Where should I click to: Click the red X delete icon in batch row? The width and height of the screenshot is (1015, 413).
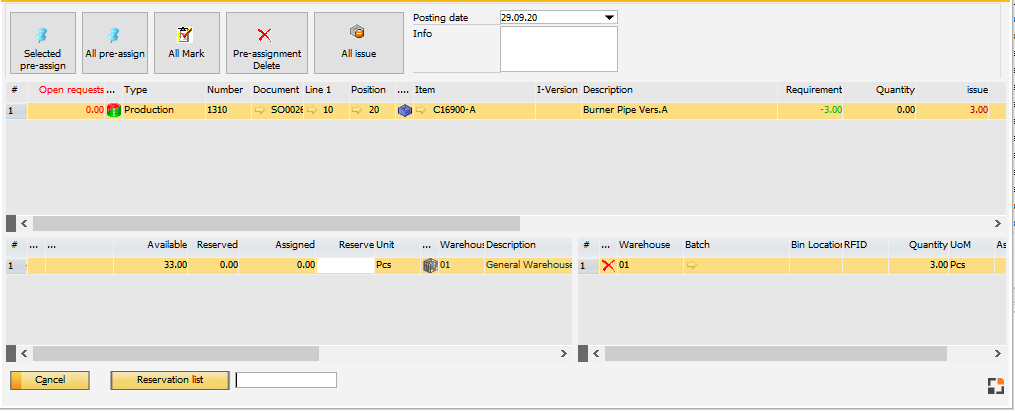pos(607,265)
